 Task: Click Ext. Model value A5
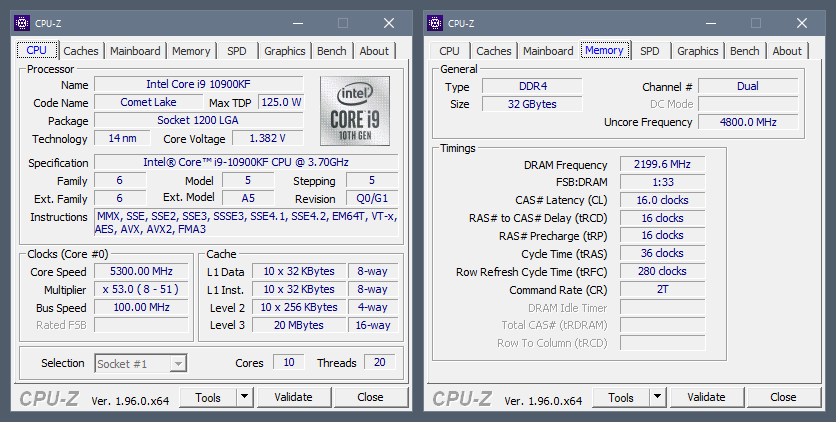(x=248, y=198)
